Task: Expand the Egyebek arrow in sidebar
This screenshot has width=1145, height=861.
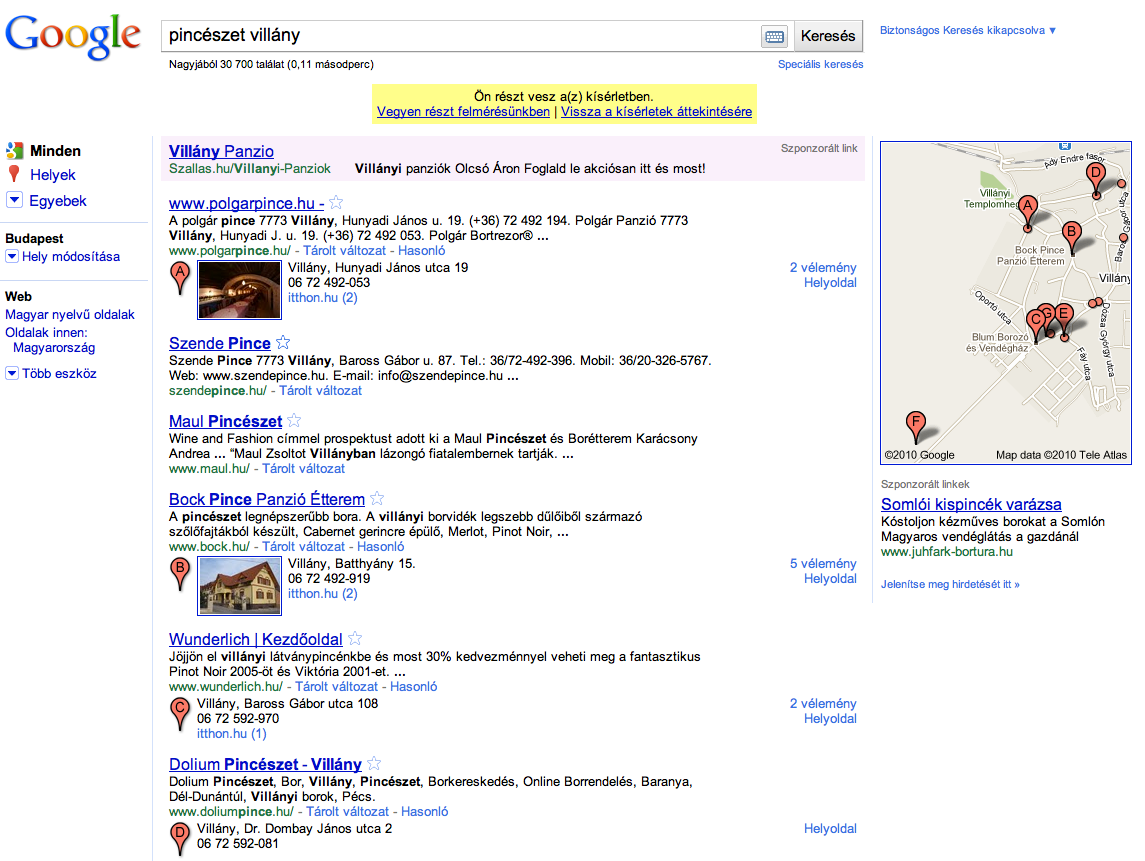Action: click(x=15, y=199)
